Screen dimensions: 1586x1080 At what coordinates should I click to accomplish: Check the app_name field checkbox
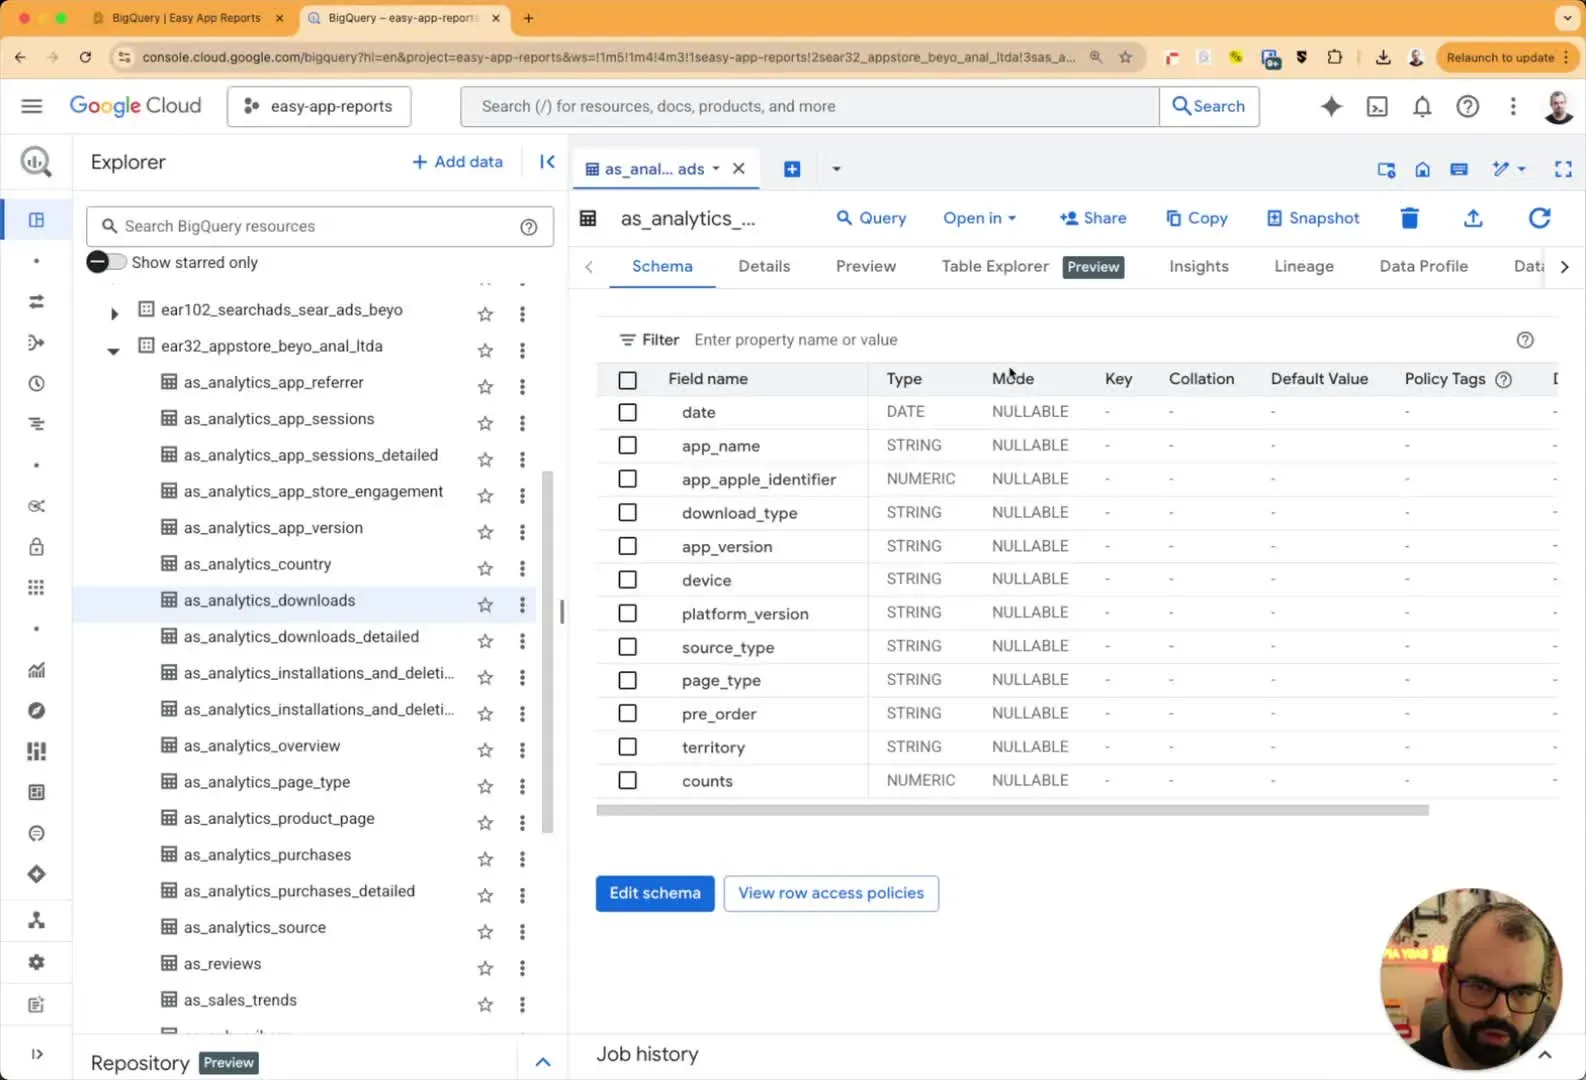click(627, 445)
